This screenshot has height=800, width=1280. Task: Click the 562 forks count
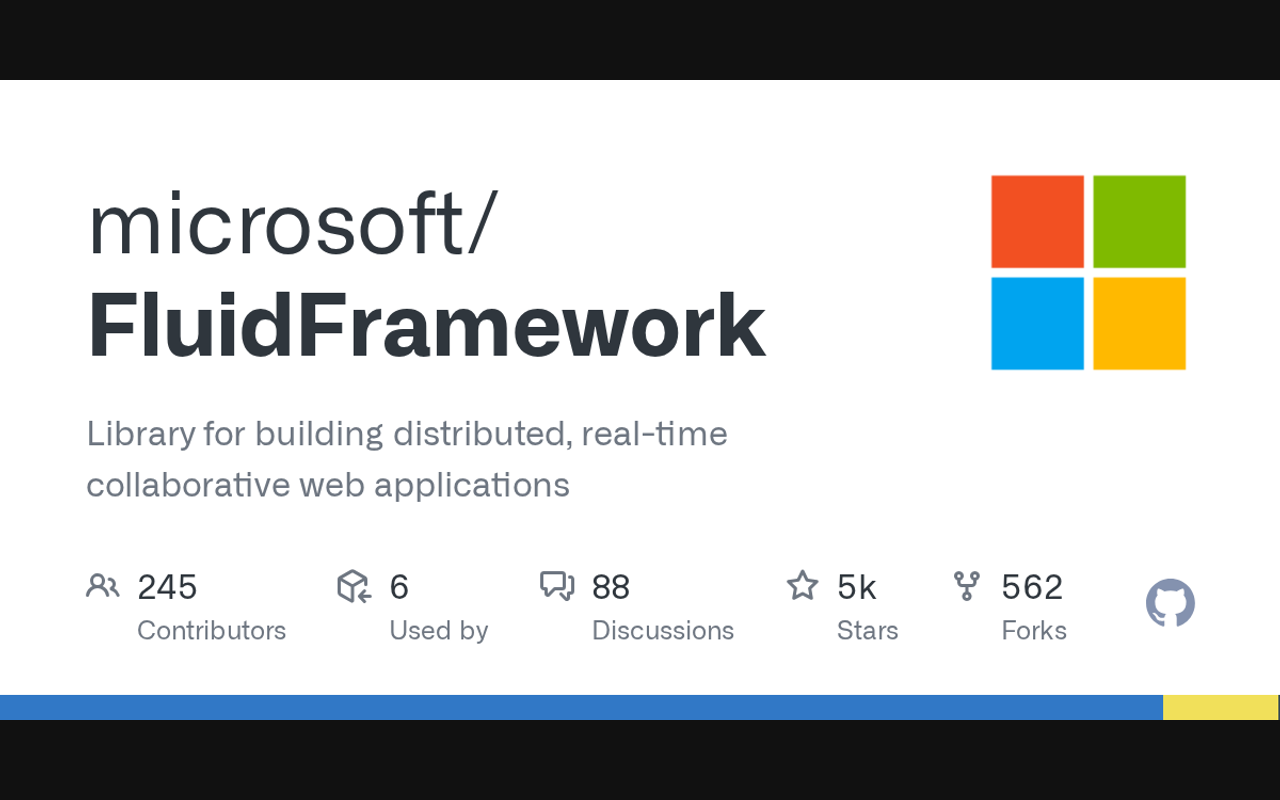tap(1032, 587)
